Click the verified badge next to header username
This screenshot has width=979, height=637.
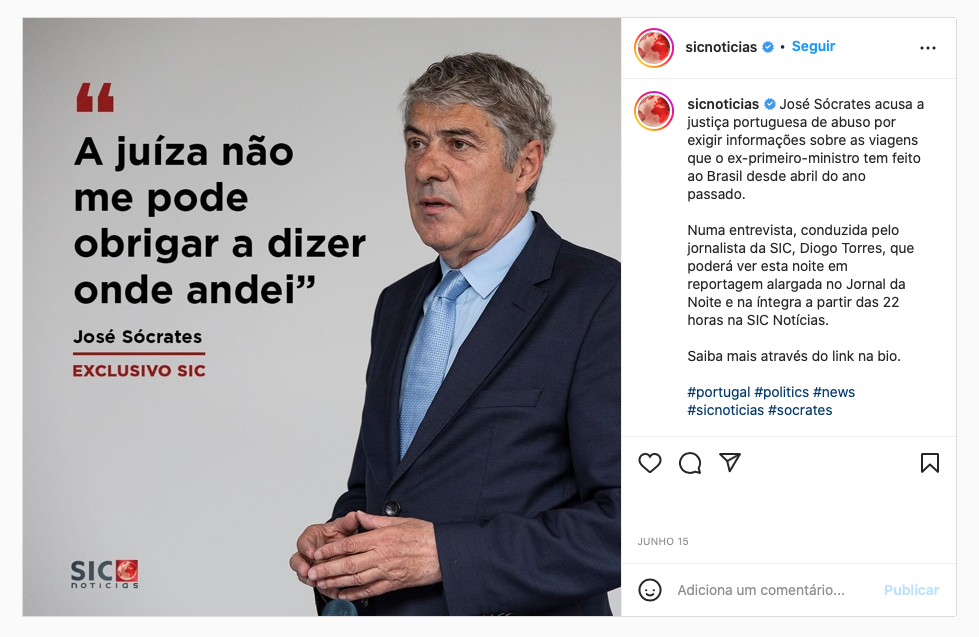(x=768, y=47)
